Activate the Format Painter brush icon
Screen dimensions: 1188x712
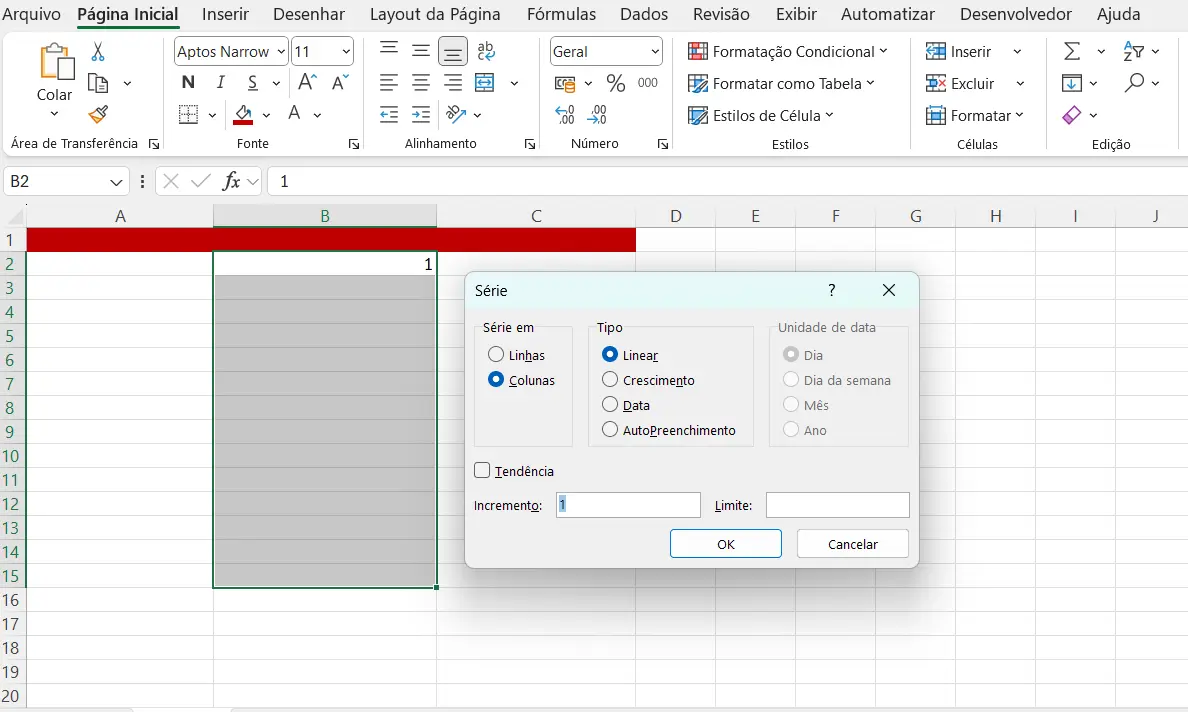pos(98,114)
